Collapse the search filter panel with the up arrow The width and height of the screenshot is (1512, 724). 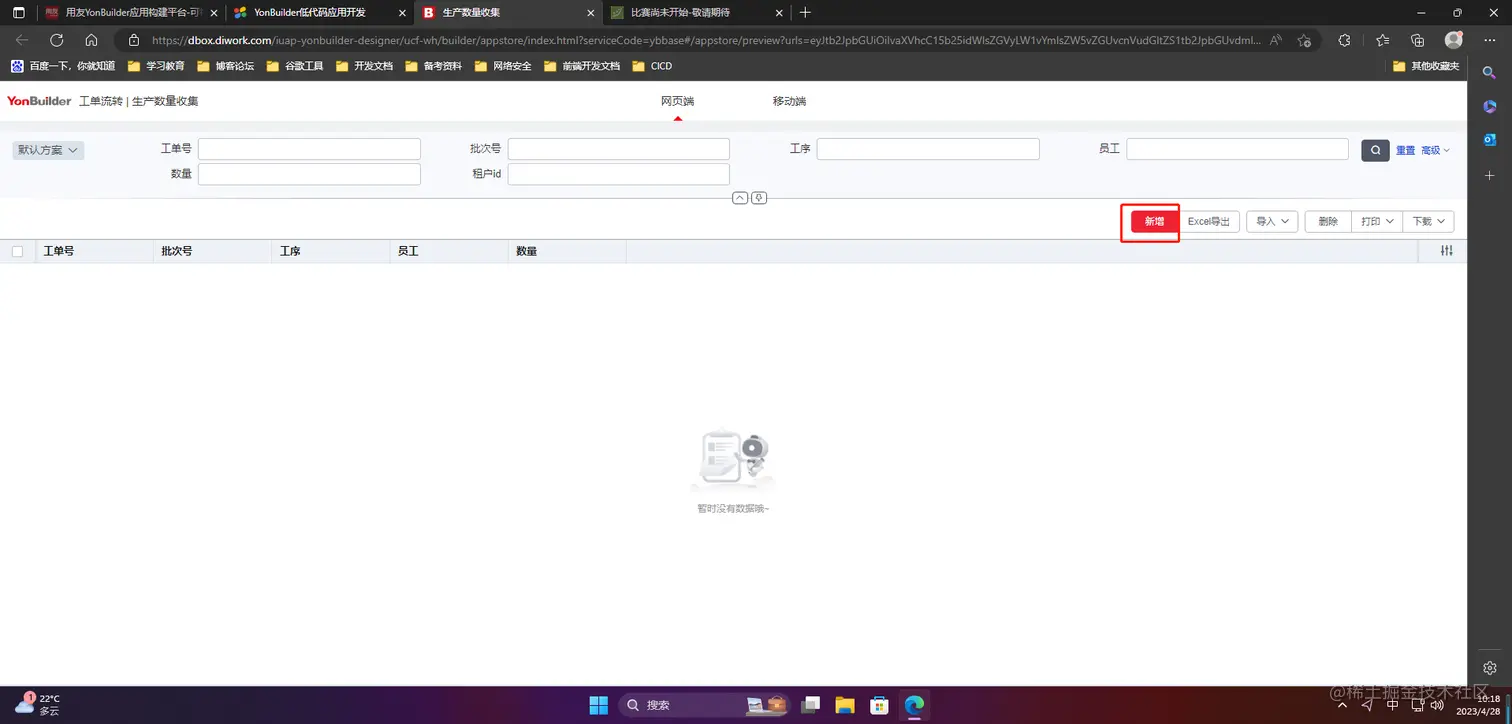[x=740, y=197]
